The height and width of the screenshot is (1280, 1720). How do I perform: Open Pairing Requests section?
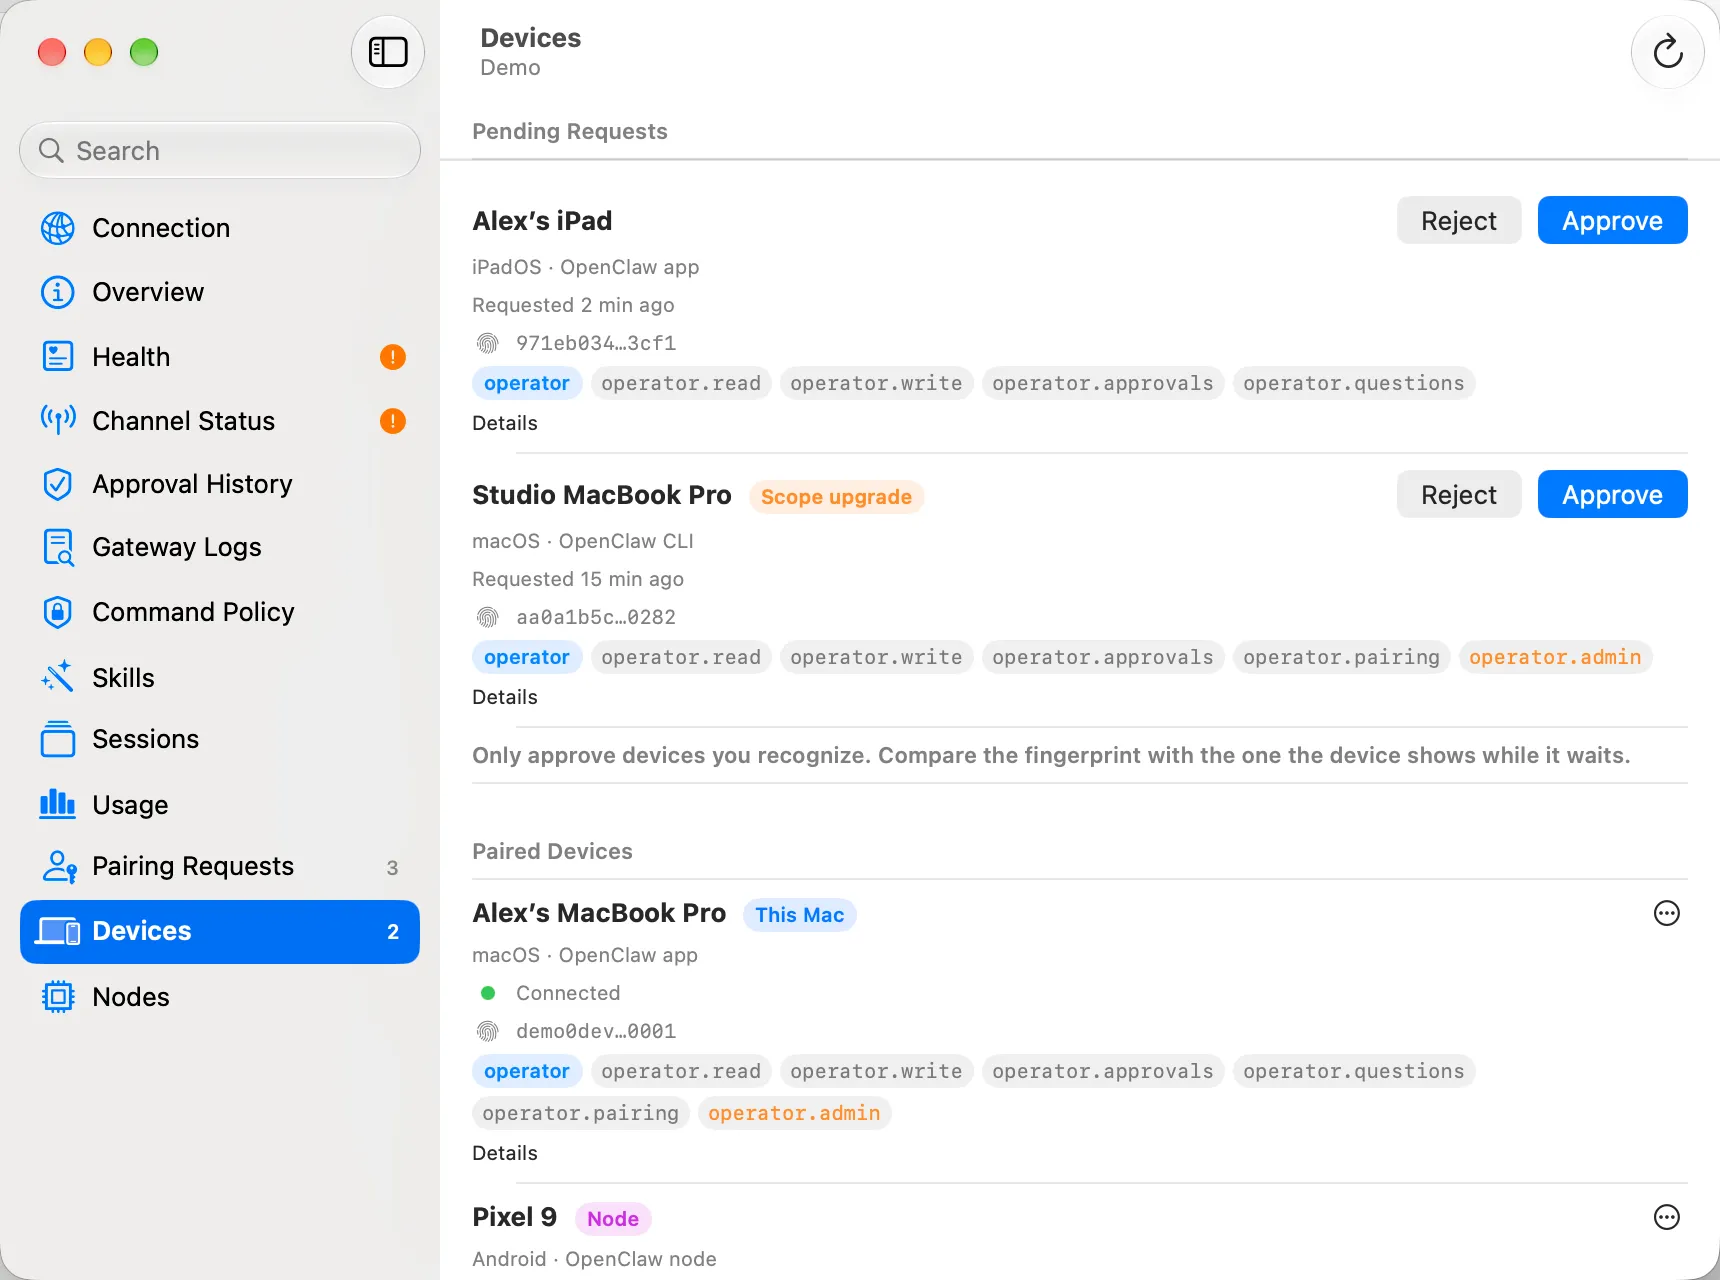click(x=220, y=866)
